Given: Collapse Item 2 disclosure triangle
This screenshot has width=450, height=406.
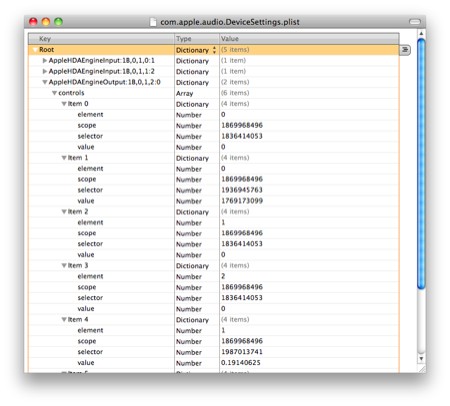Looking at the screenshot, I should click(x=64, y=212).
